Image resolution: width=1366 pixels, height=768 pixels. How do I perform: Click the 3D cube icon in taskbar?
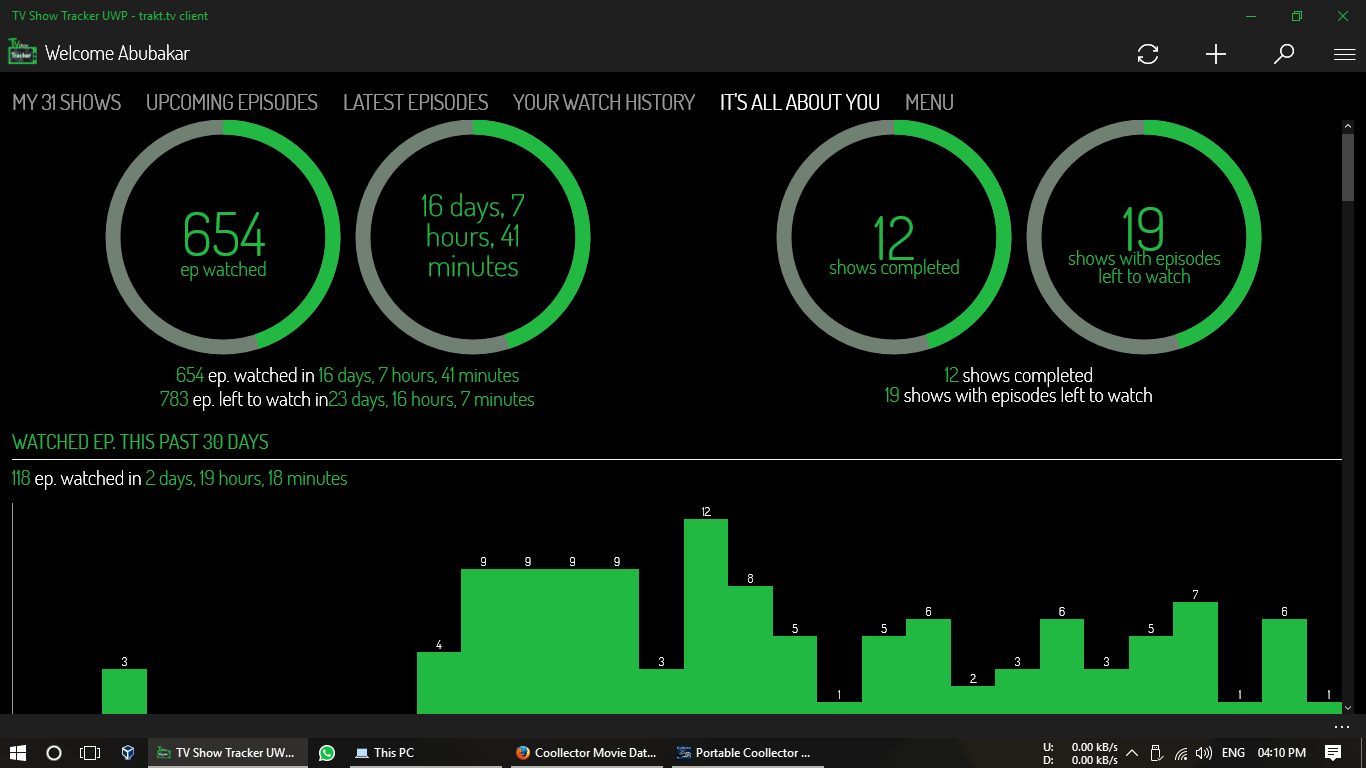pyautogui.click(x=128, y=753)
